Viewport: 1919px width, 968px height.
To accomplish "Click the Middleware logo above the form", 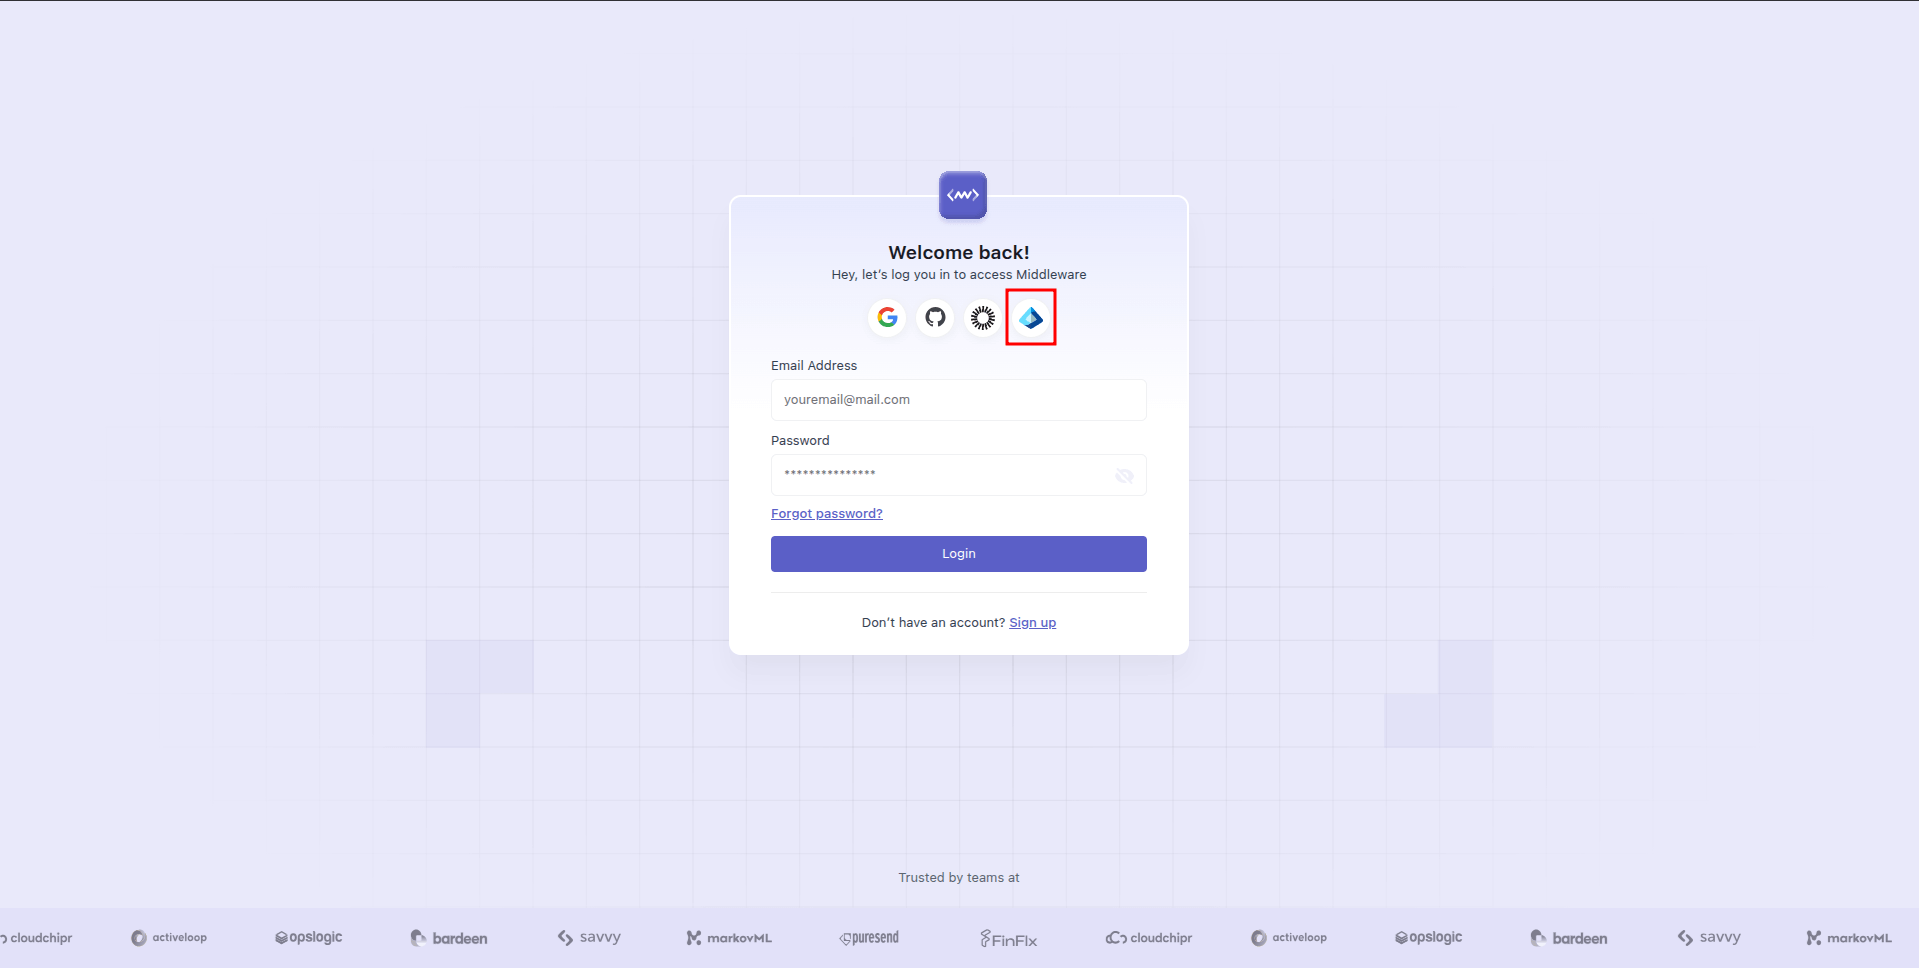I will (x=962, y=195).
